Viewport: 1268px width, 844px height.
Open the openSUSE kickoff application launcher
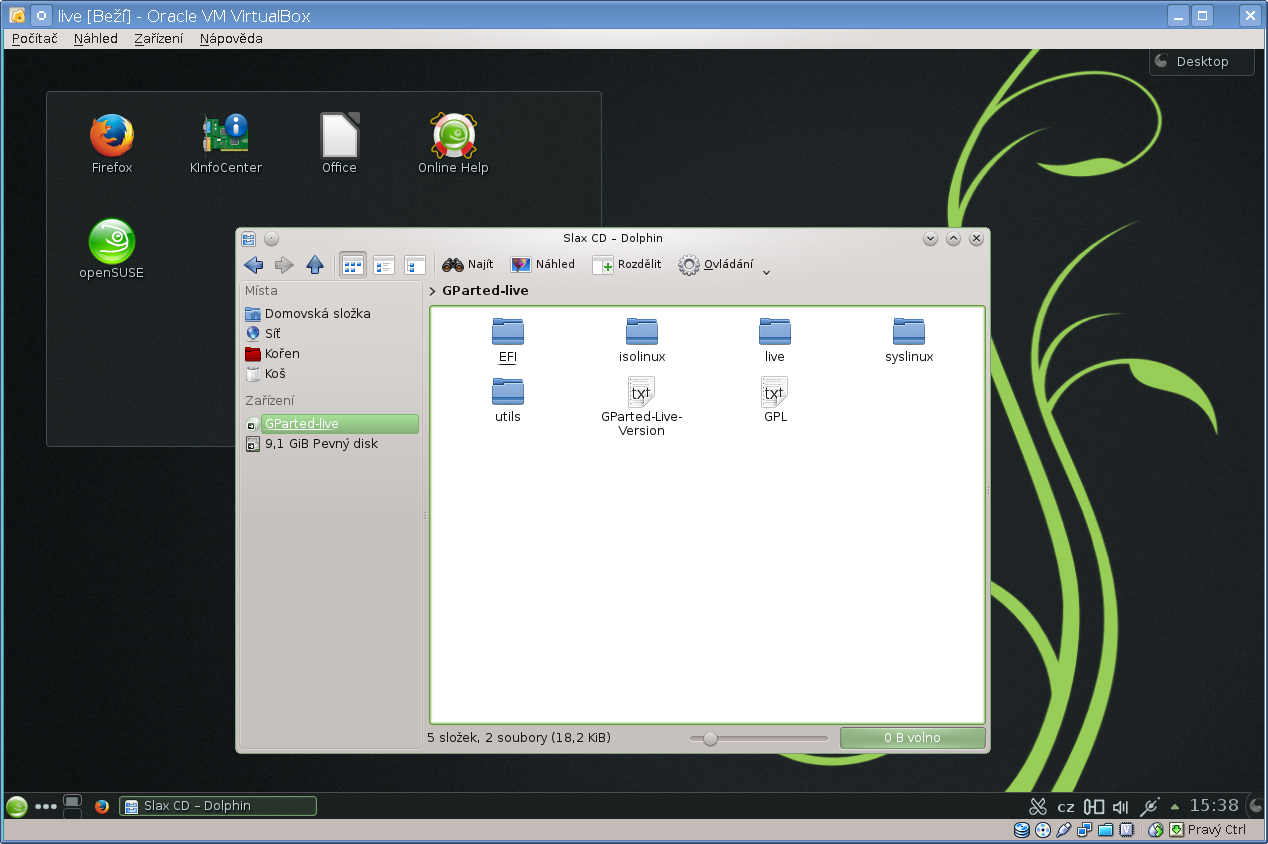click(16, 806)
